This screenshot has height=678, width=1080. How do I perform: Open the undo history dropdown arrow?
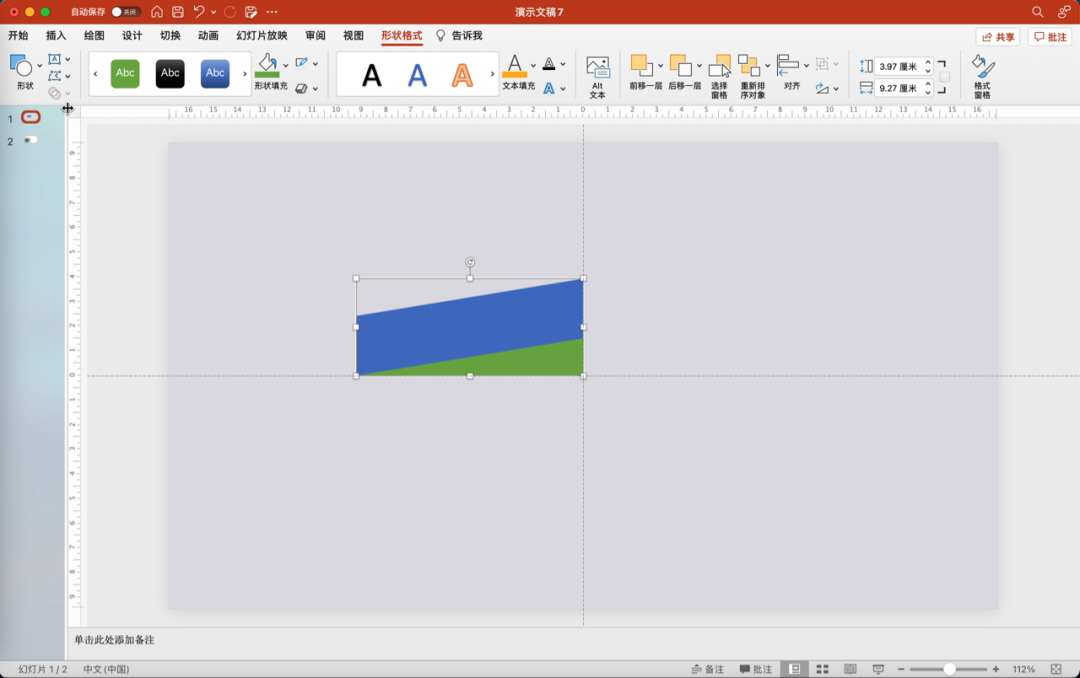(x=214, y=12)
